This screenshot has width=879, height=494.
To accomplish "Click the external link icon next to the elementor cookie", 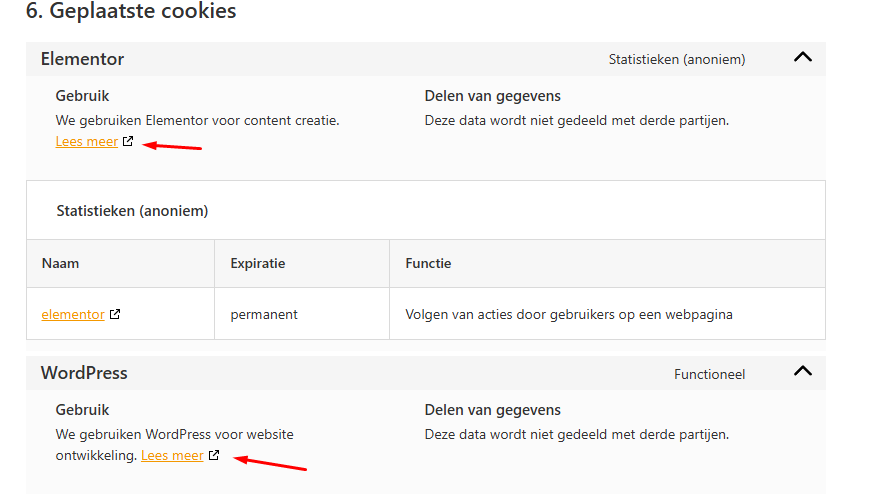I will pyautogui.click(x=115, y=314).
